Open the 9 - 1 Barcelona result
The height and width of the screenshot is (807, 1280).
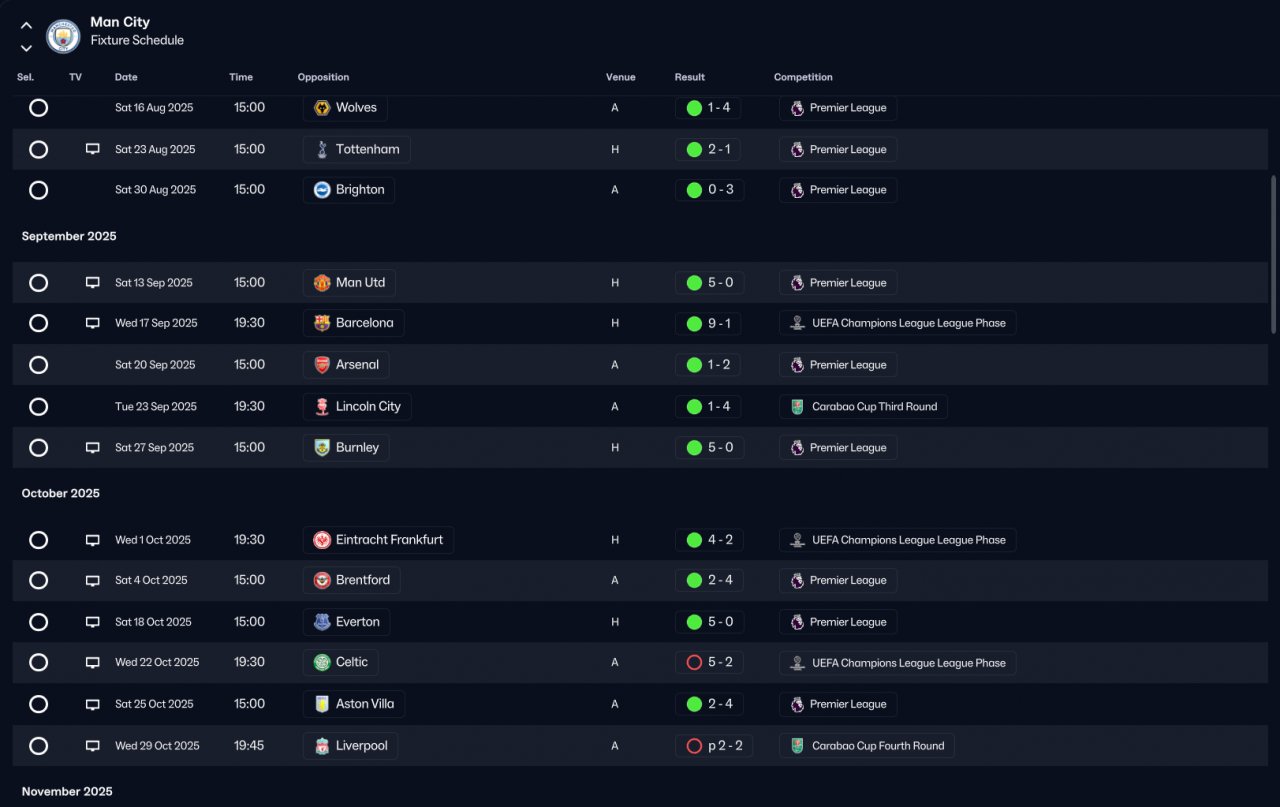click(x=709, y=324)
